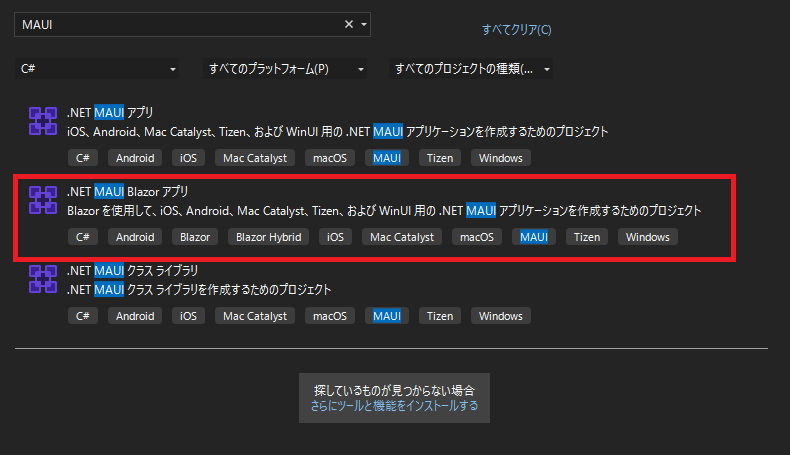This screenshot has width=790, height=455.
Task: Open the C# language filter dropdown
Action: coord(97,69)
